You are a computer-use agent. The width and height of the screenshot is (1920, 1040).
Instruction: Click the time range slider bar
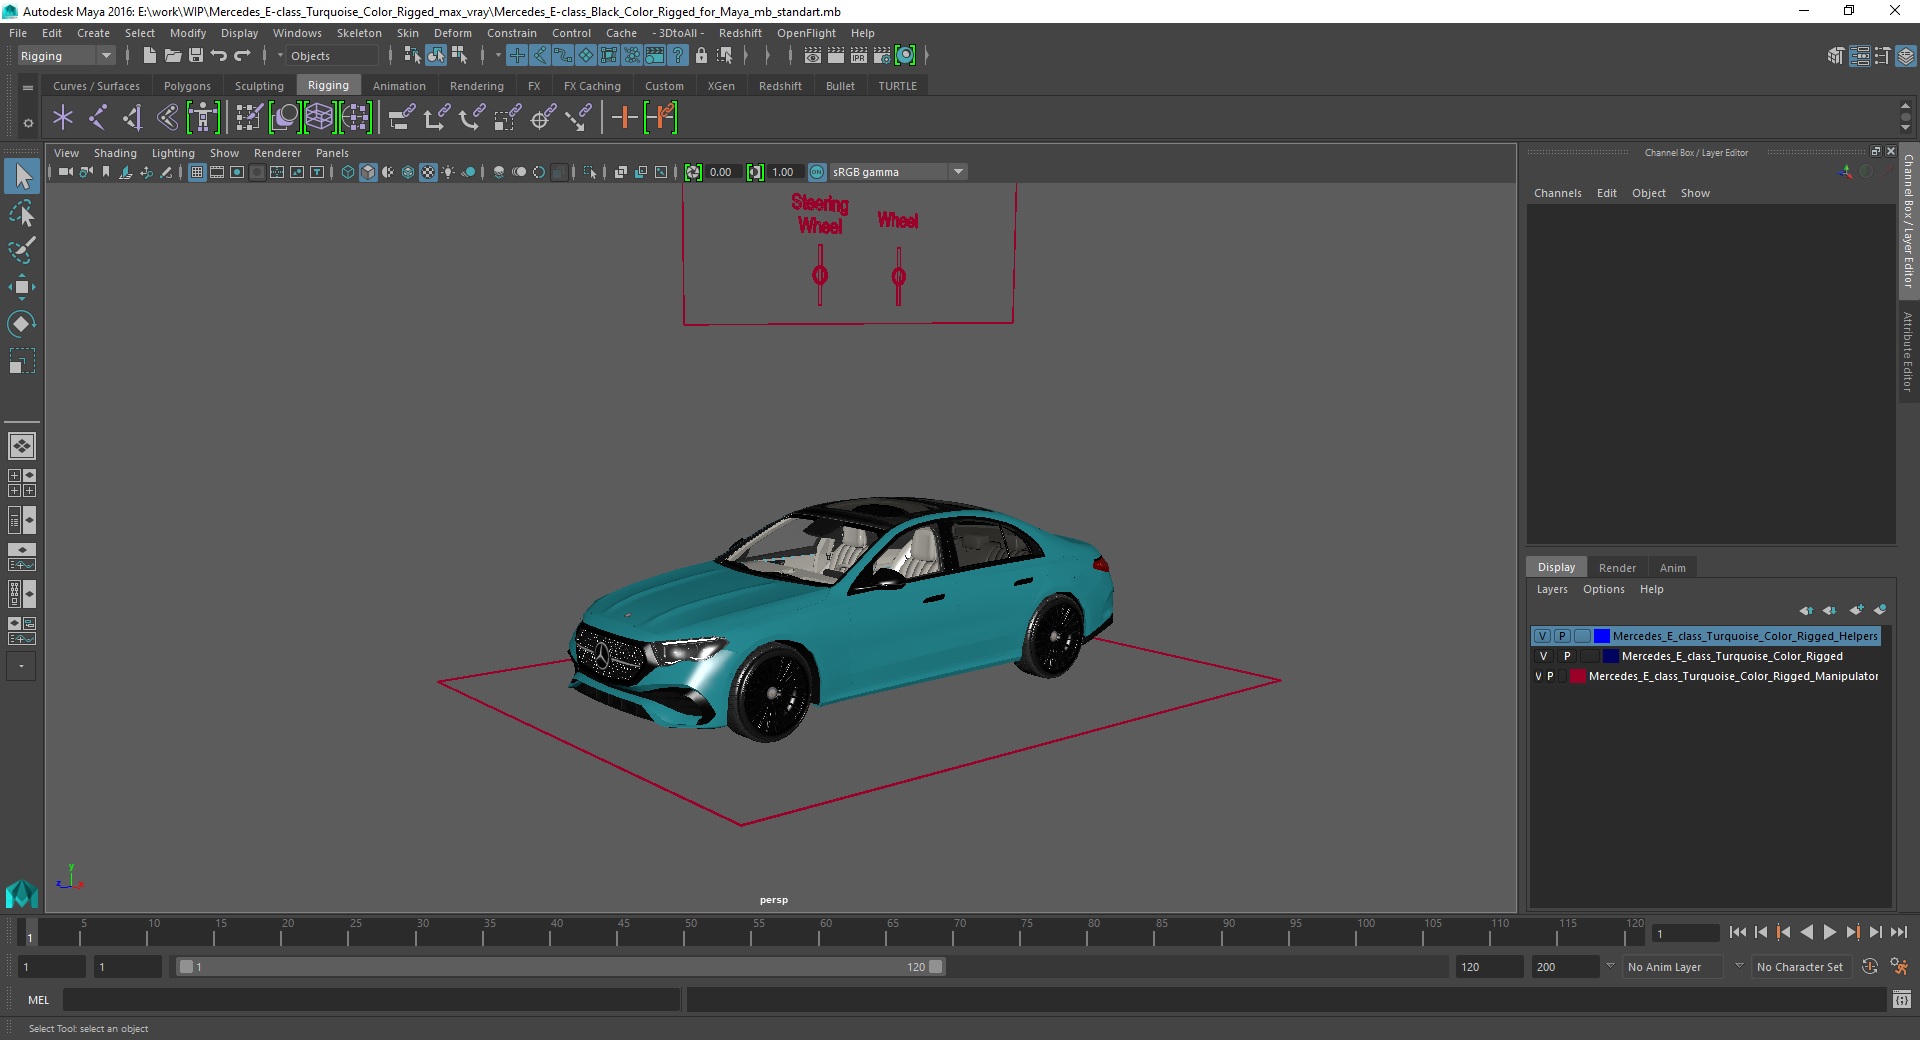tap(560, 967)
